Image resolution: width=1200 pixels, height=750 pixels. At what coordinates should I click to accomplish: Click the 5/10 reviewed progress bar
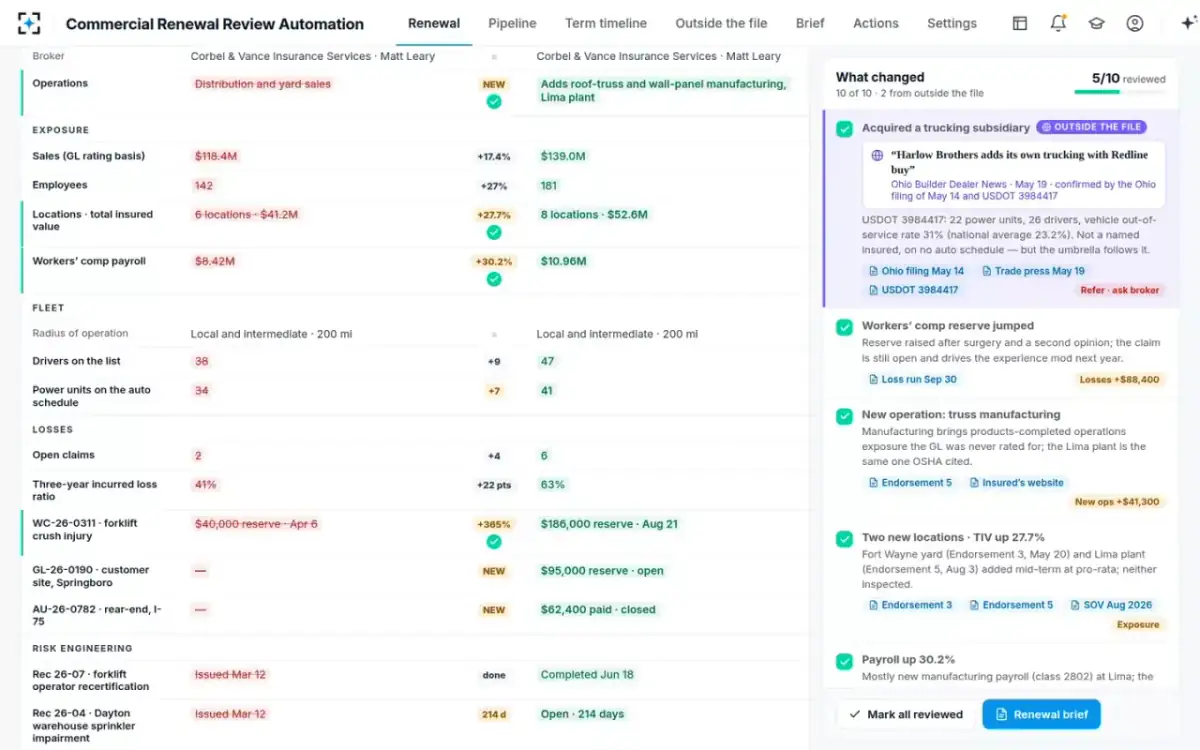(1120, 92)
